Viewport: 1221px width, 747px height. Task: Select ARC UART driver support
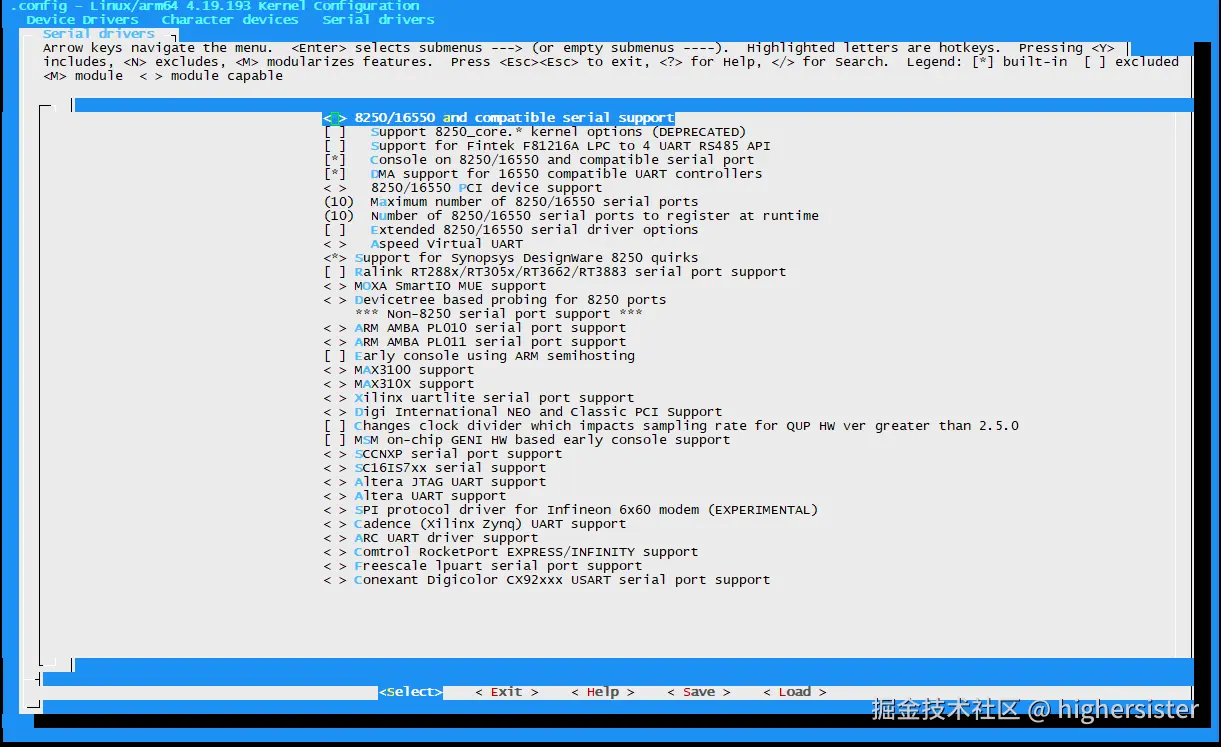point(430,538)
